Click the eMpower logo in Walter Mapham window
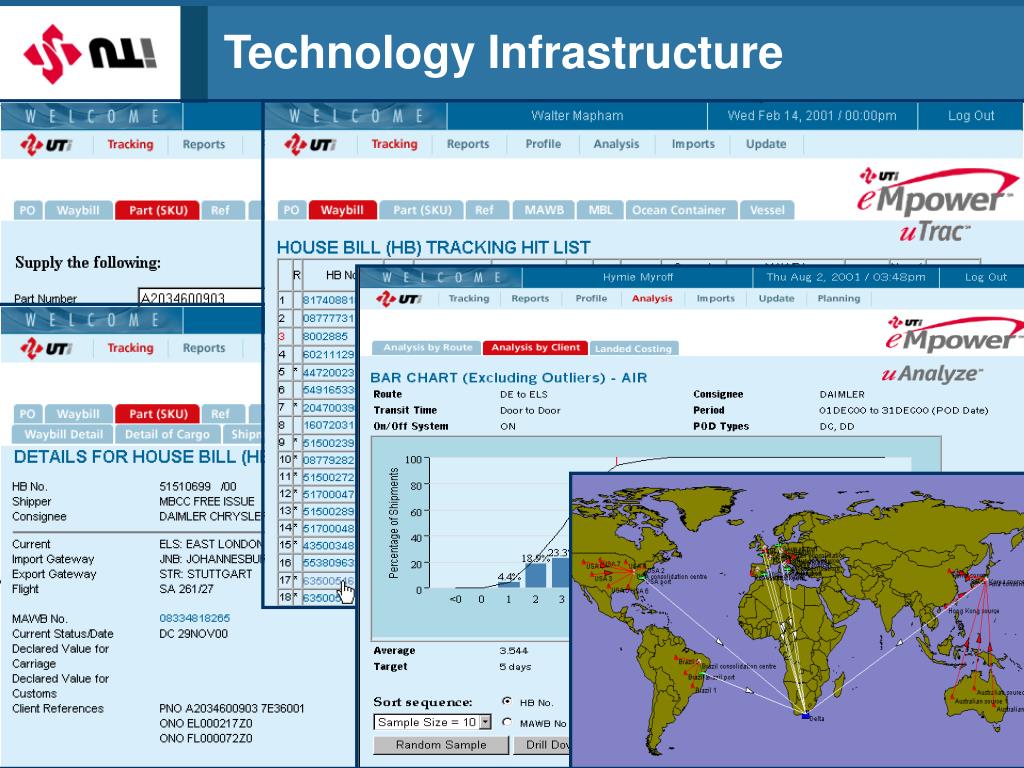Image resolution: width=1024 pixels, height=768 pixels. click(x=937, y=193)
